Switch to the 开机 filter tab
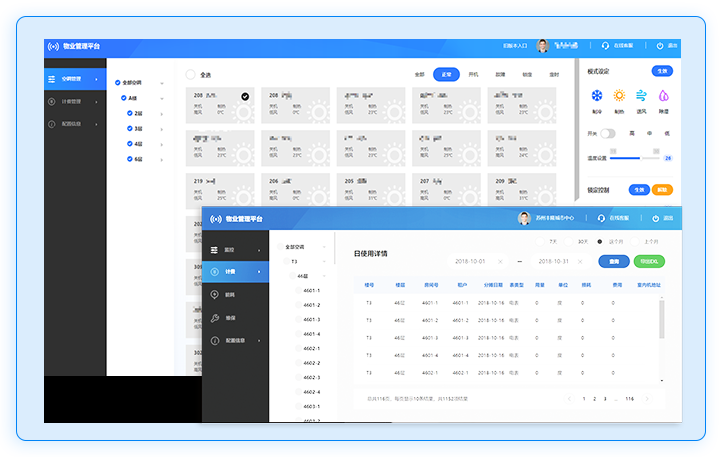The height and width of the screenshot is (457, 722). pyautogui.click(x=473, y=74)
